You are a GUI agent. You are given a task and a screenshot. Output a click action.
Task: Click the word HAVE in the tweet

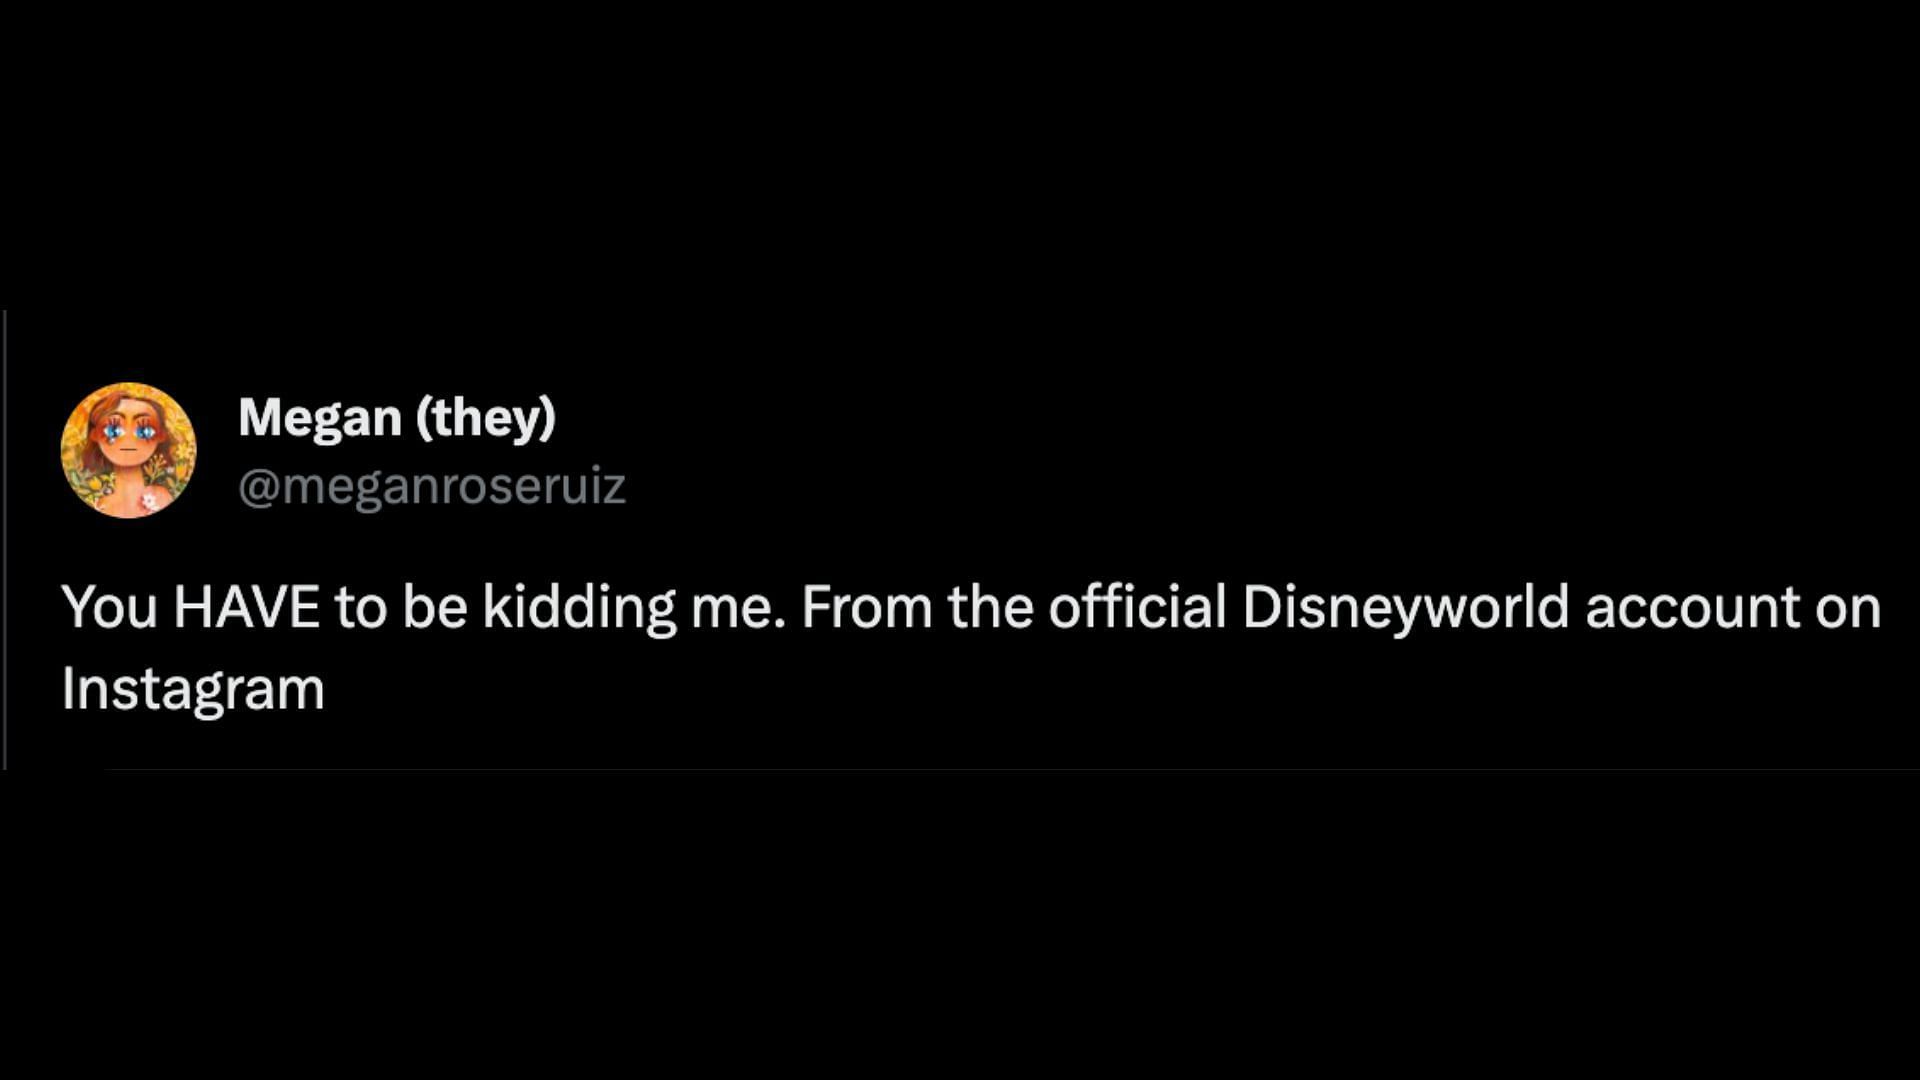click(246, 607)
